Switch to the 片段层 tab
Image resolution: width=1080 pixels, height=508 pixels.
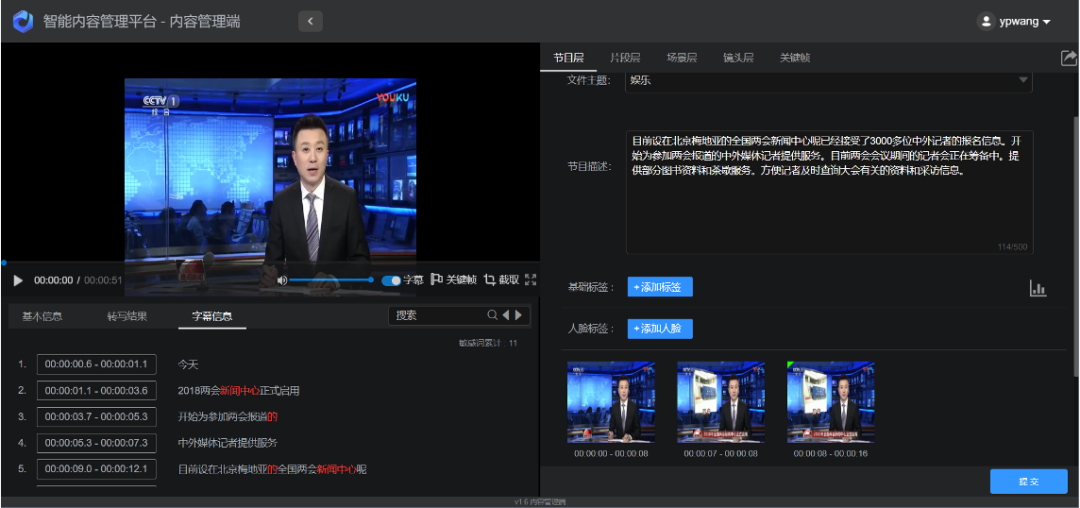pyautogui.click(x=625, y=58)
